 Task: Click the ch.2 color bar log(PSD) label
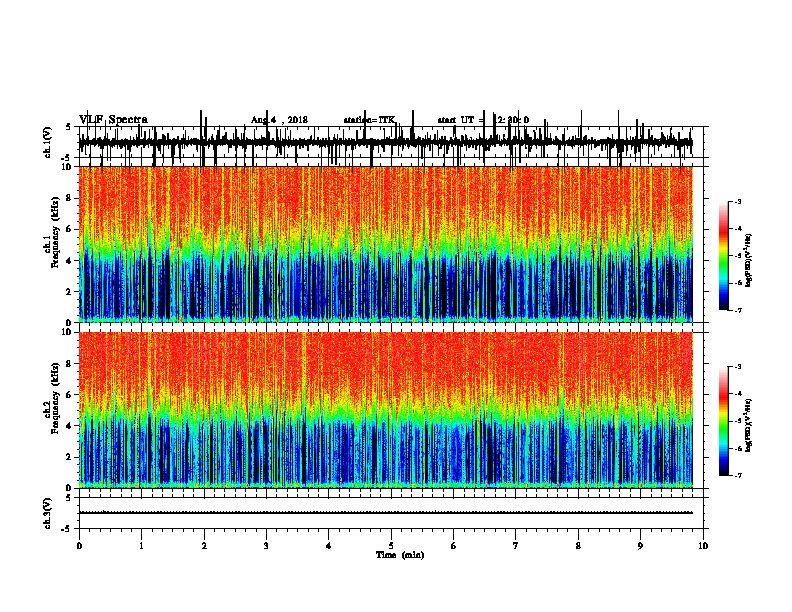[748, 426]
